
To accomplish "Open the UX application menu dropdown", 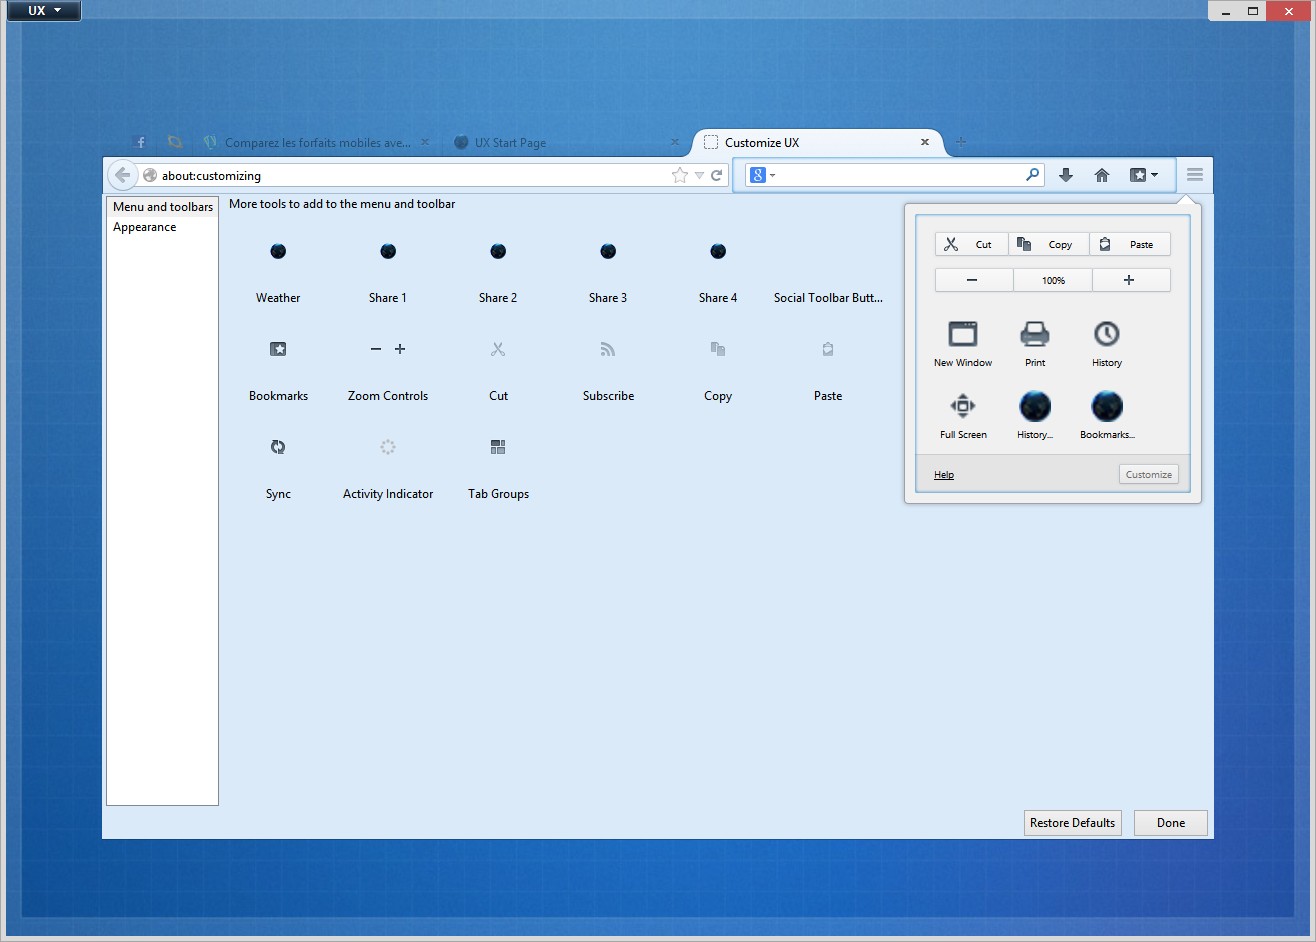I will [44, 11].
